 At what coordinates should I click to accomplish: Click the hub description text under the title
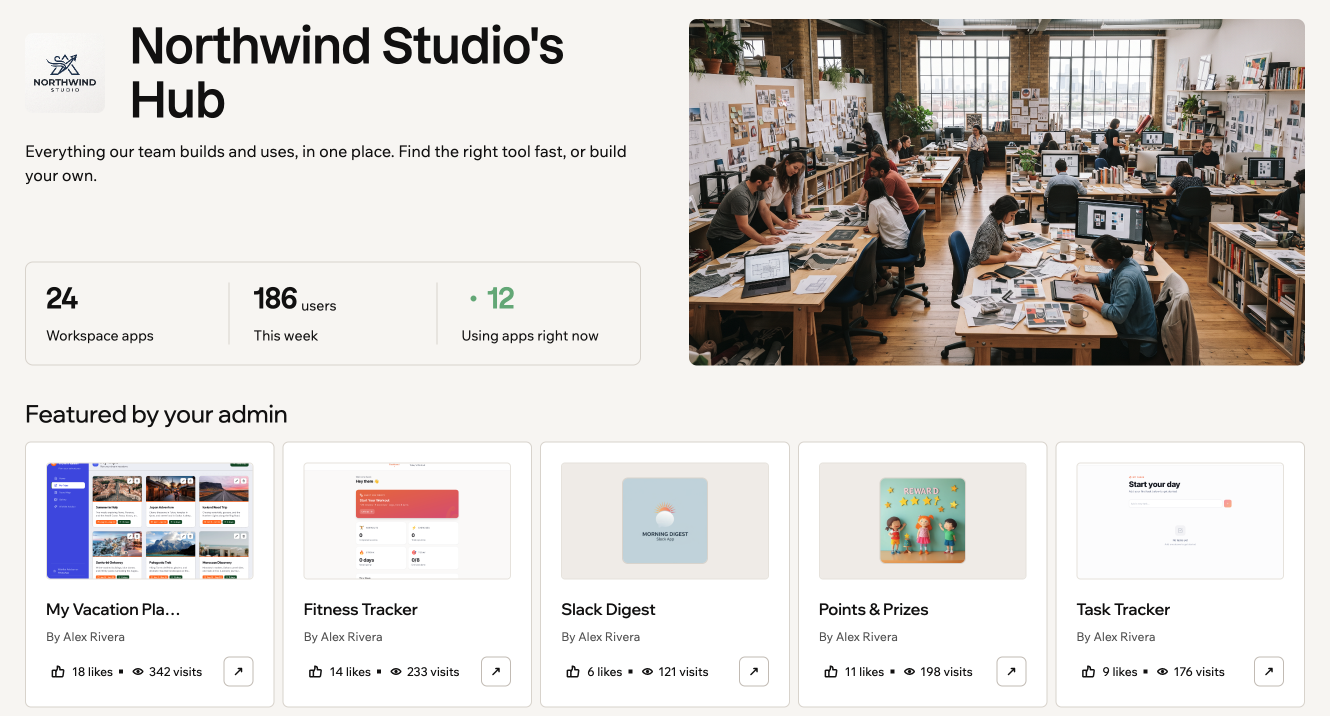pos(326,164)
